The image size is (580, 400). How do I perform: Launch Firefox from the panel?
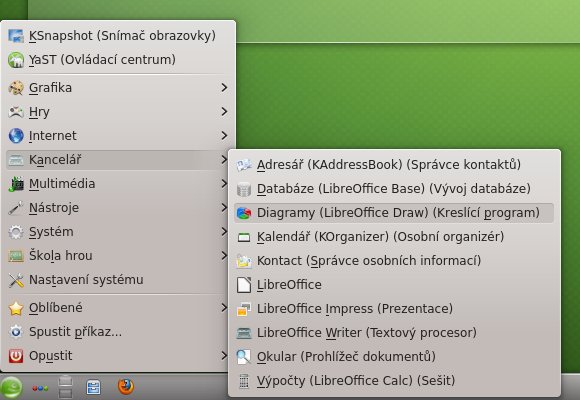pos(126,387)
